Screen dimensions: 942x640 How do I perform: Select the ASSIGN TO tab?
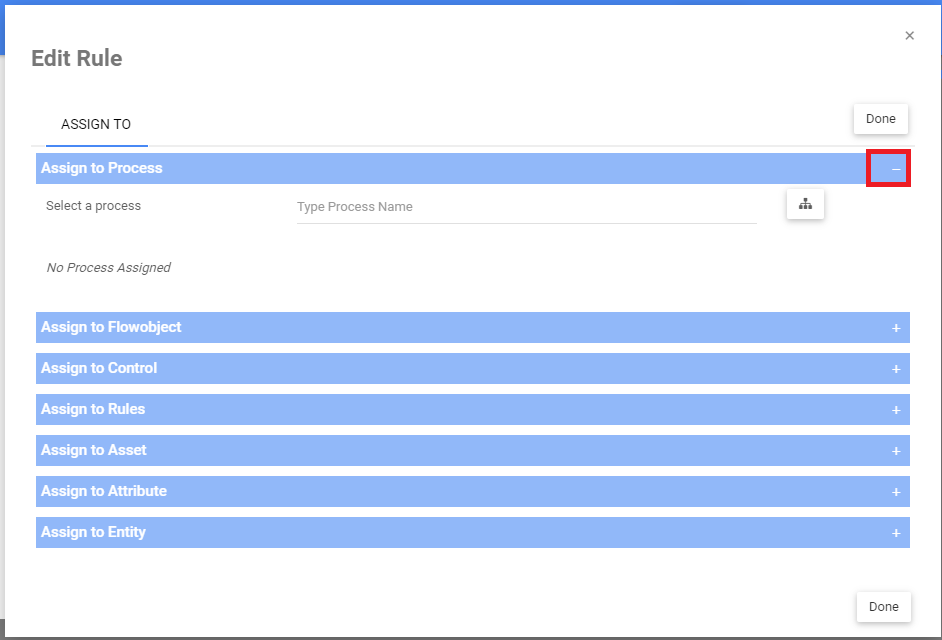coord(96,125)
